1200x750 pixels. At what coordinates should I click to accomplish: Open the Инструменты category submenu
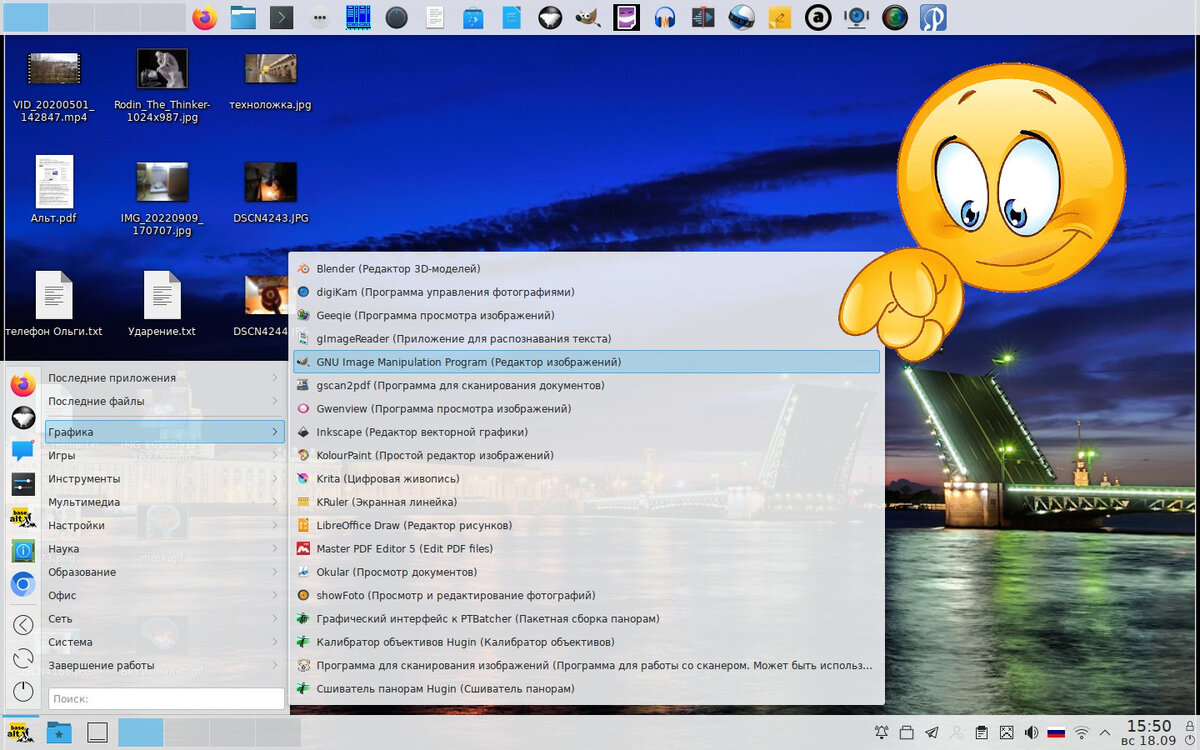165,478
